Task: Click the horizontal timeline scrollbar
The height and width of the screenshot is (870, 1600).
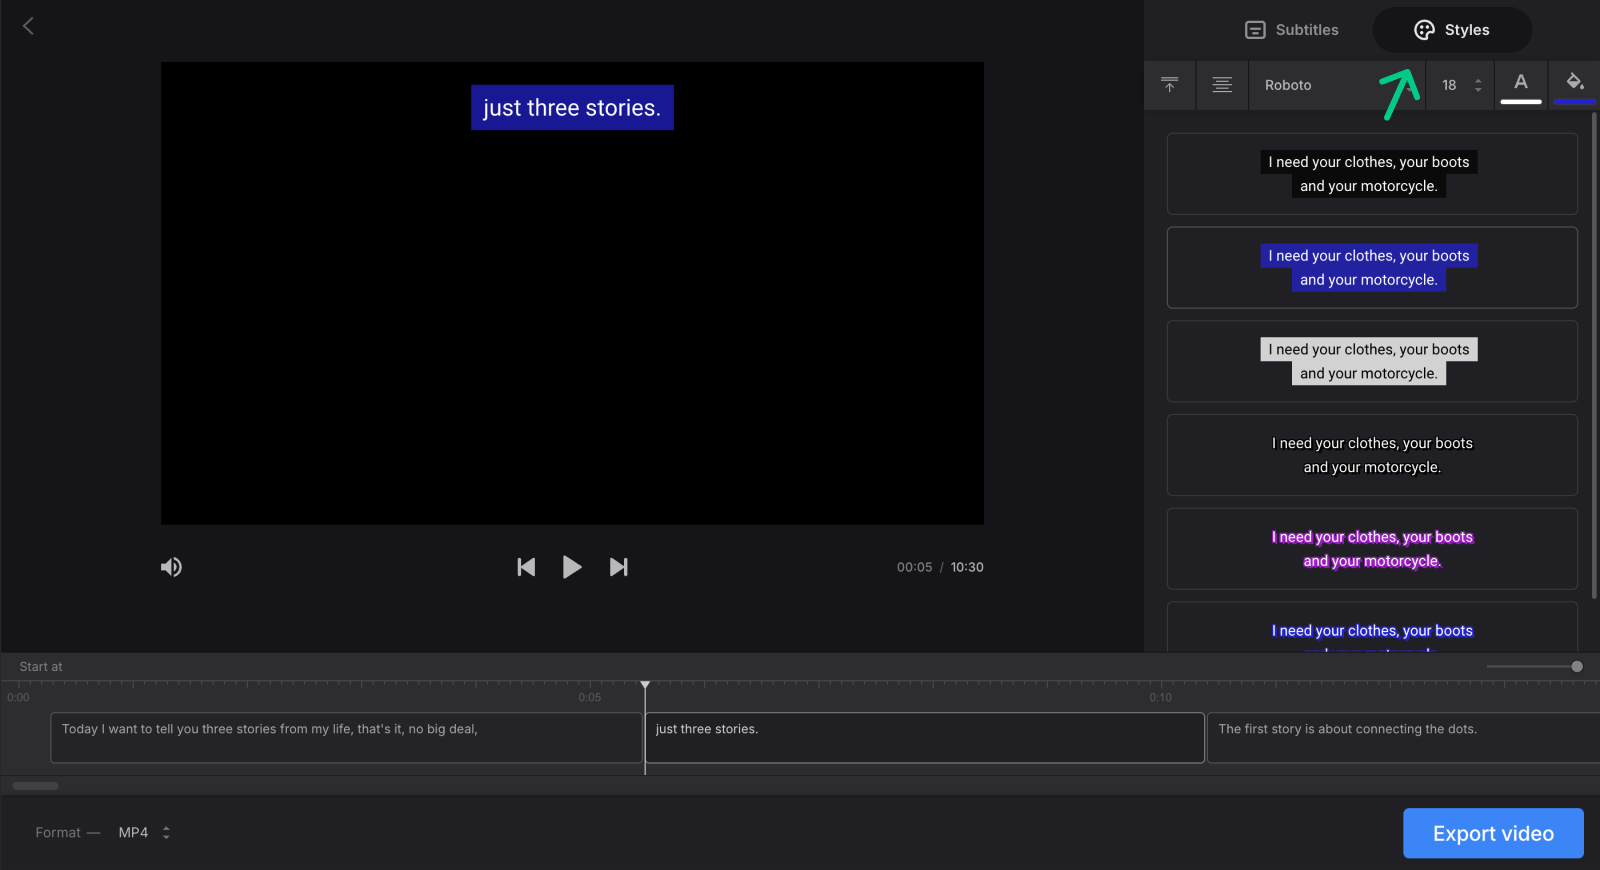Action: 35,786
